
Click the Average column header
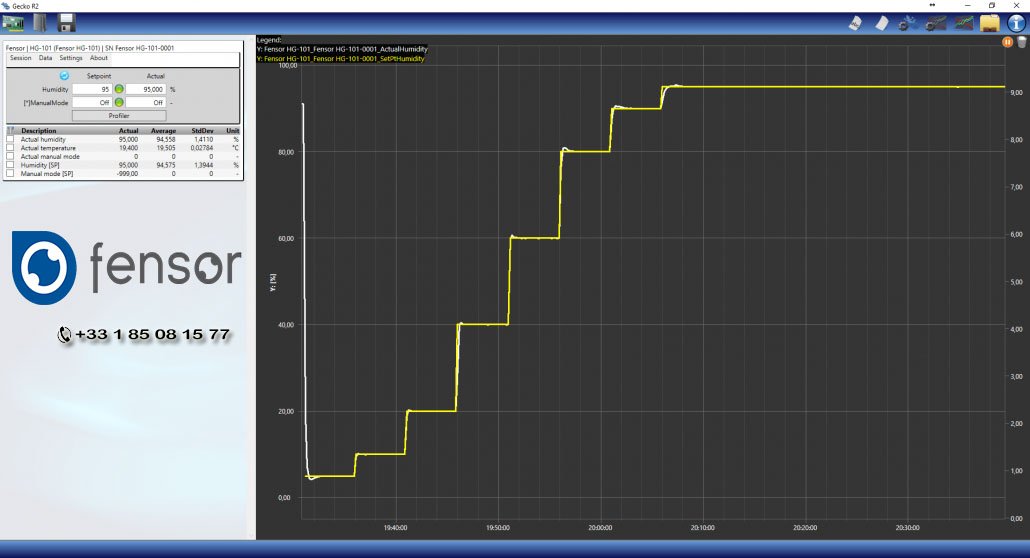coord(164,131)
